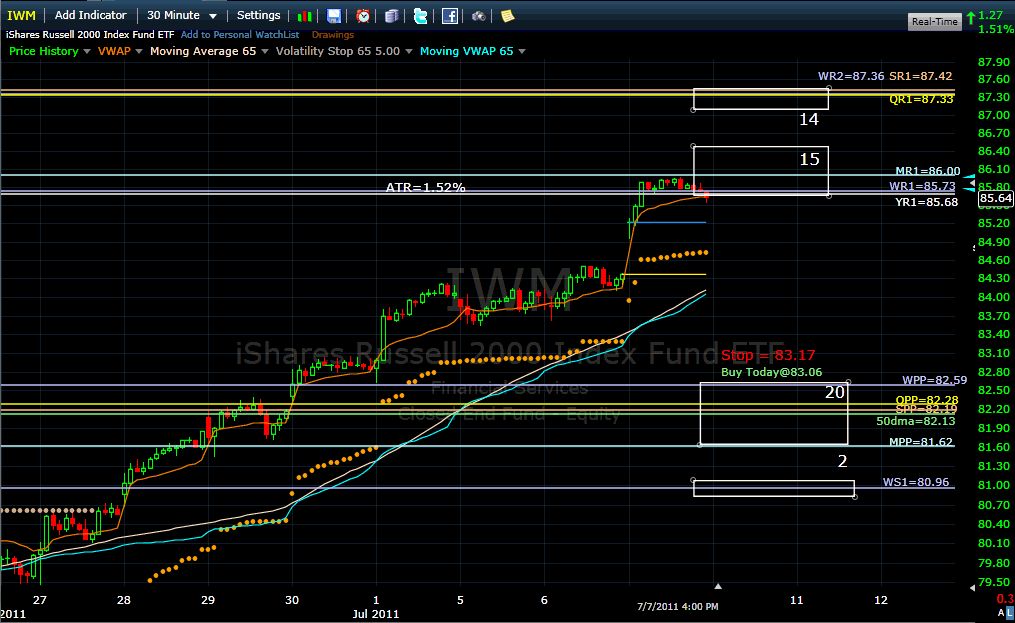
Task: Click the floppy disk save icon
Action: [x=333, y=16]
